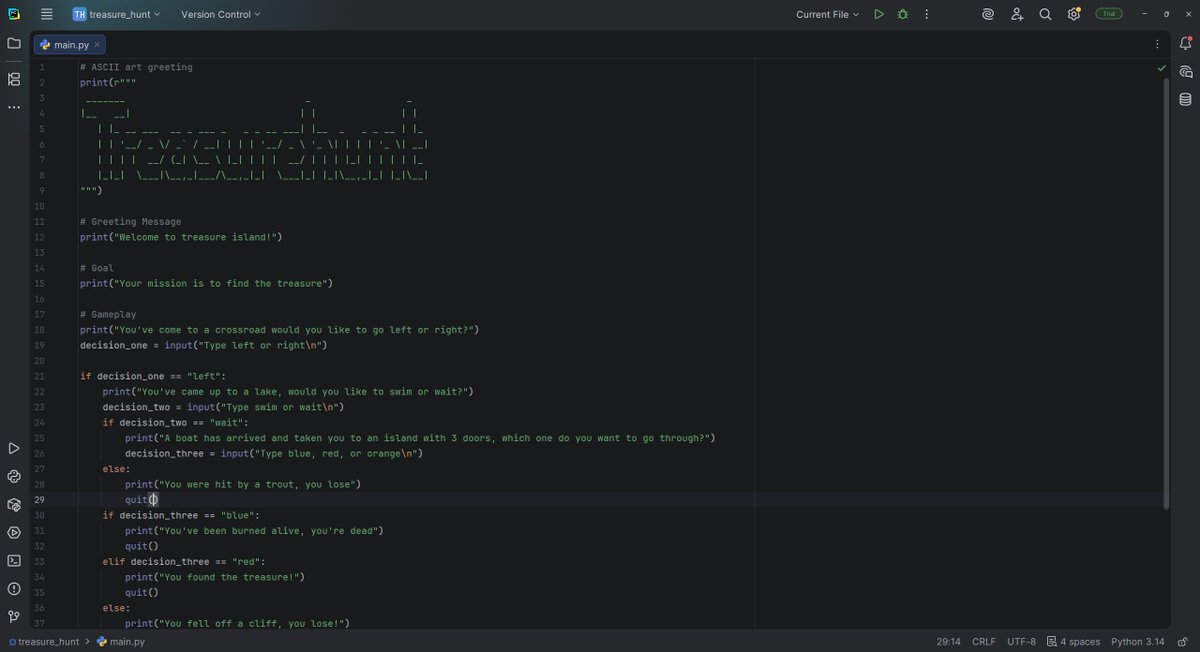This screenshot has width=1200, height=652.
Task: Open the Structure tool window
Action: point(14,79)
